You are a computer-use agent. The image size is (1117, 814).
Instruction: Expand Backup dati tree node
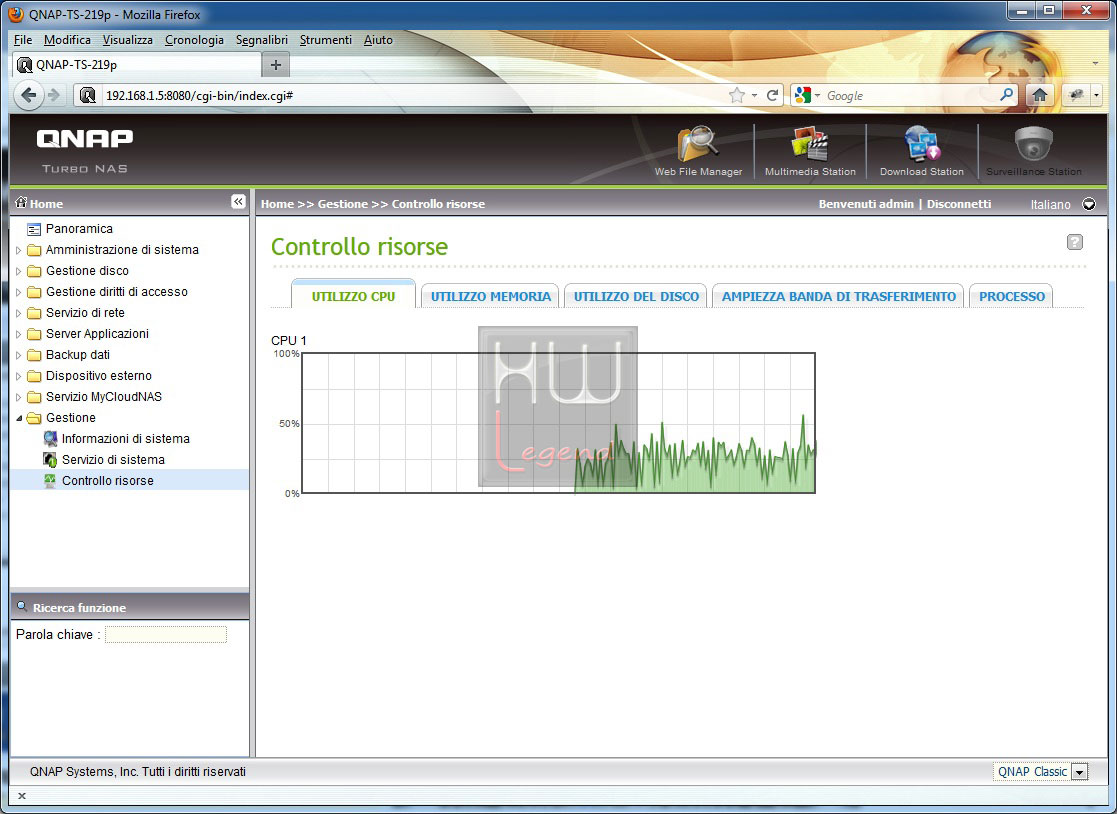(x=19, y=355)
